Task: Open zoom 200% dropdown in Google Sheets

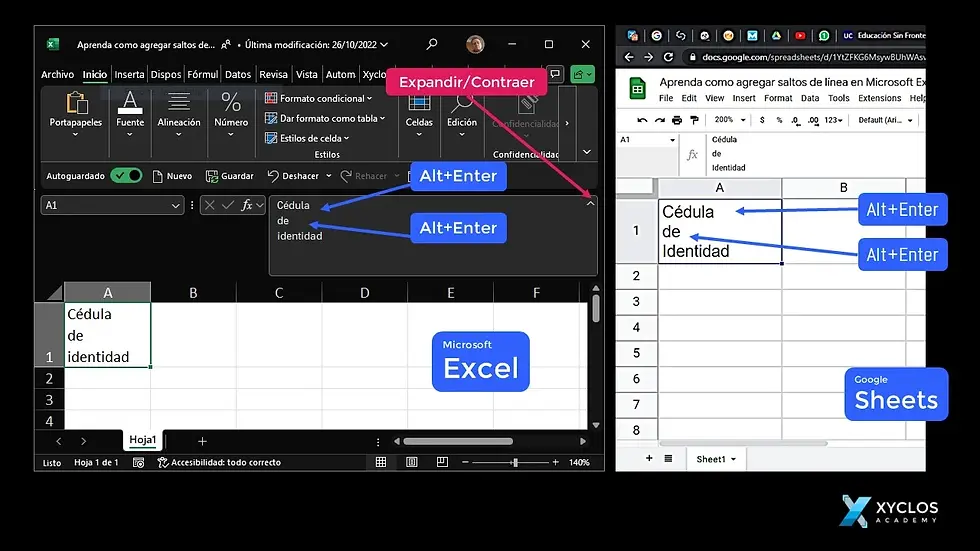Action: (x=730, y=120)
